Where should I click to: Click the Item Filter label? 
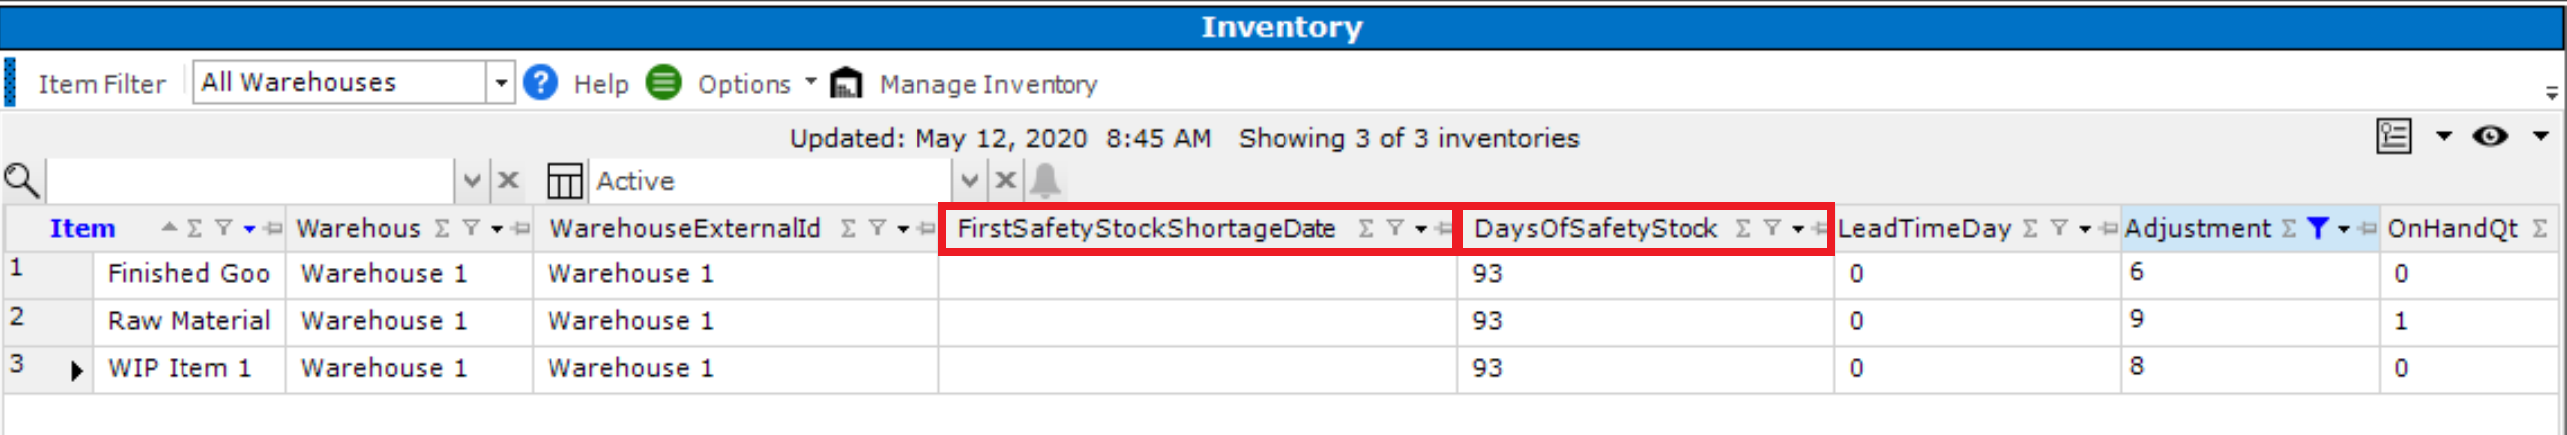coord(102,84)
